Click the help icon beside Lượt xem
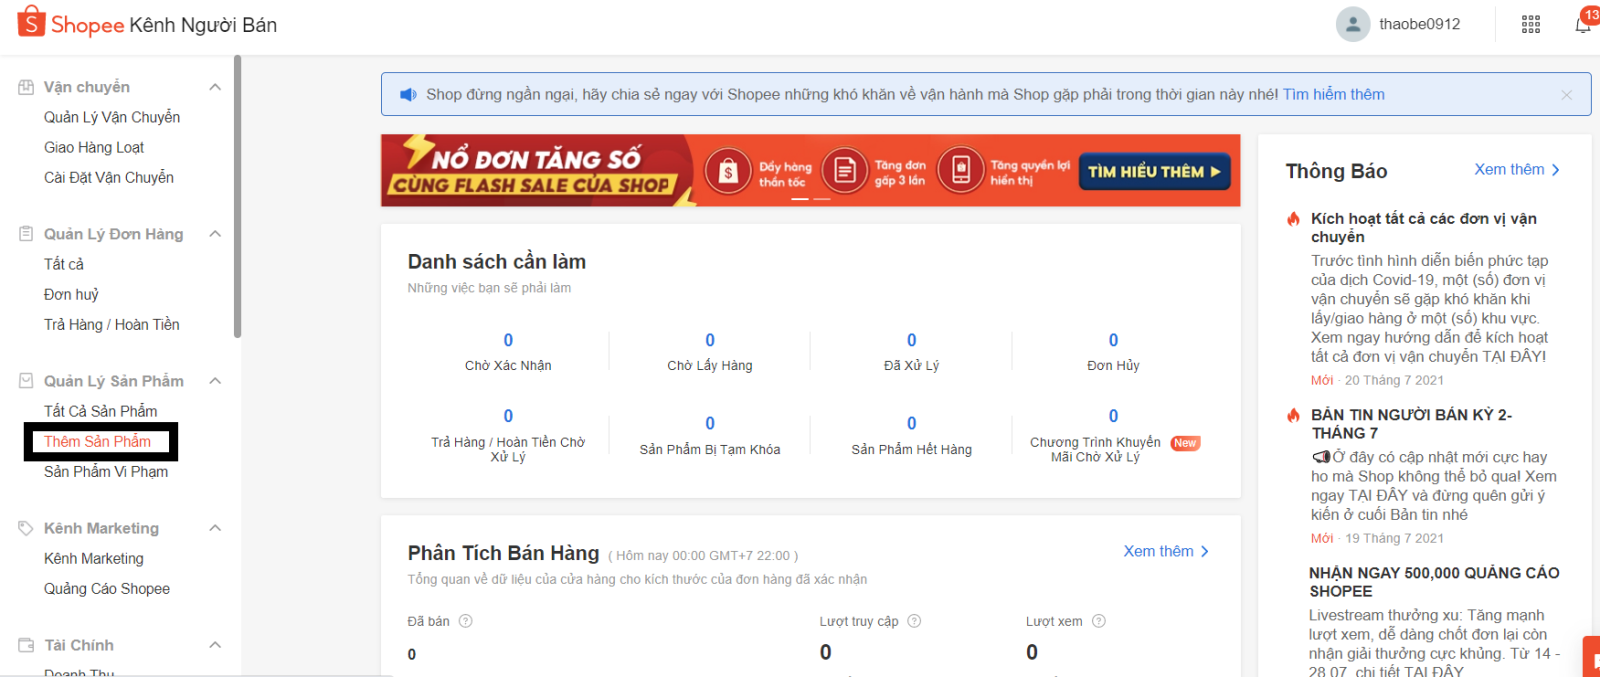The height and width of the screenshot is (677, 1600). [x=1098, y=621]
